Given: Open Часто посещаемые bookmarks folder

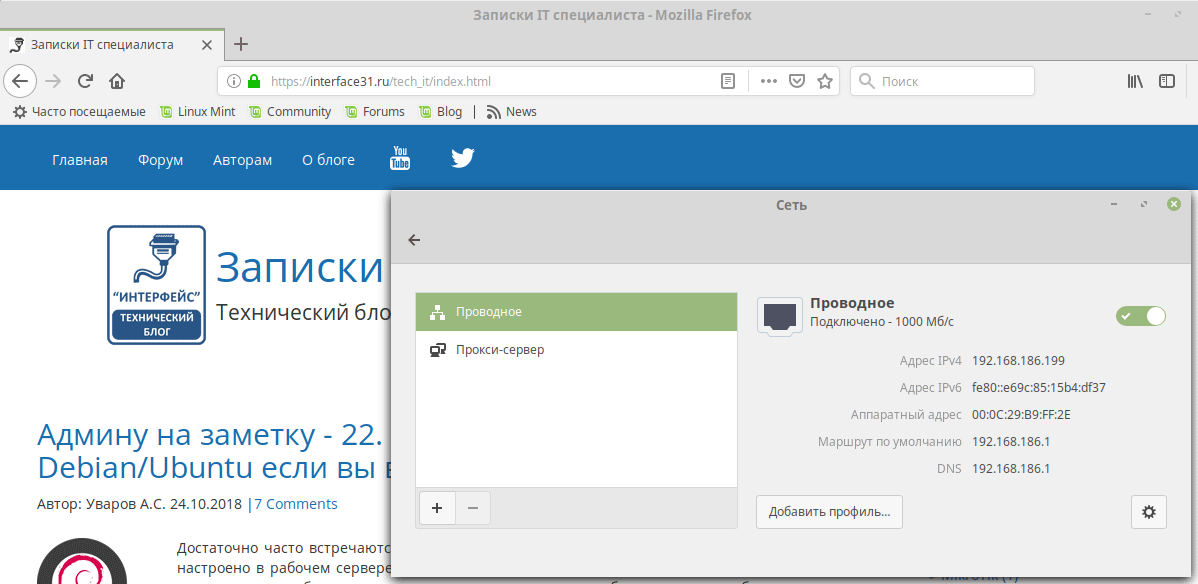Looking at the screenshot, I should pyautogui.click(x=79, y=112).
